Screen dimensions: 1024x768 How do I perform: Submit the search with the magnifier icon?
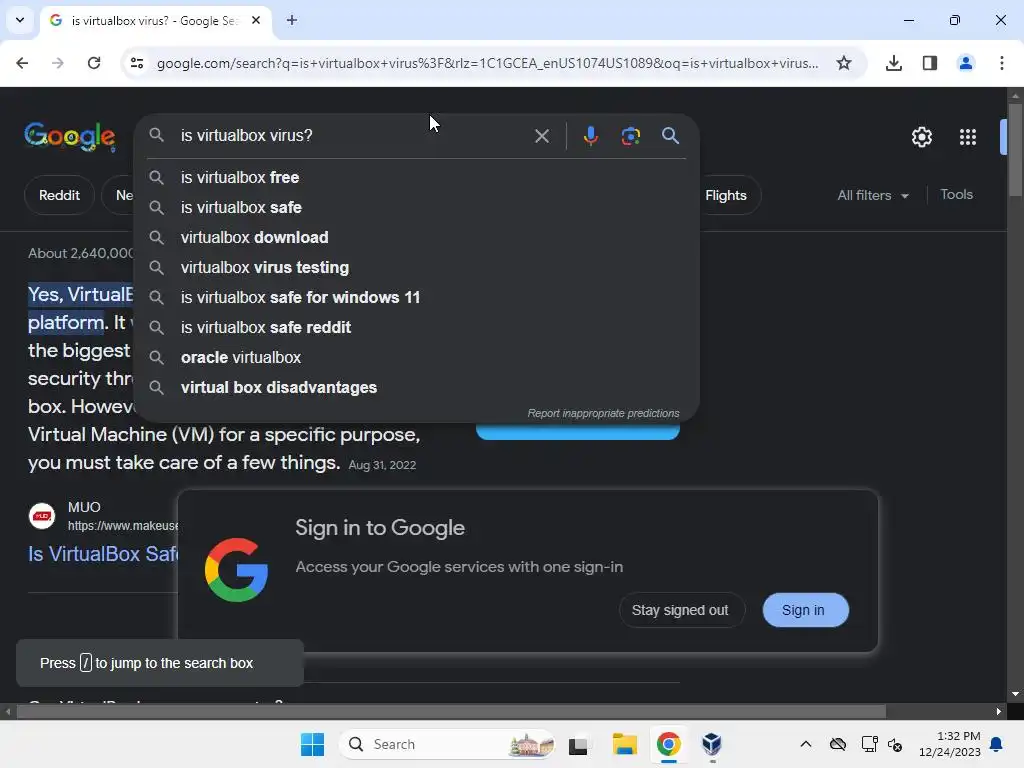tap(670, 136)
